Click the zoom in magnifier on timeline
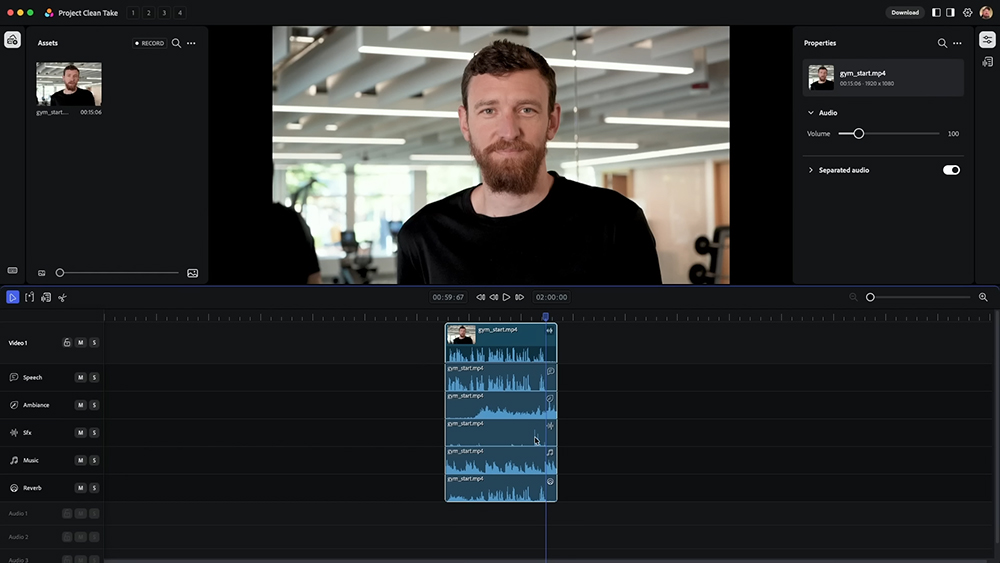This screenshot has width=1000, height=563. click(x=983, y=297)
